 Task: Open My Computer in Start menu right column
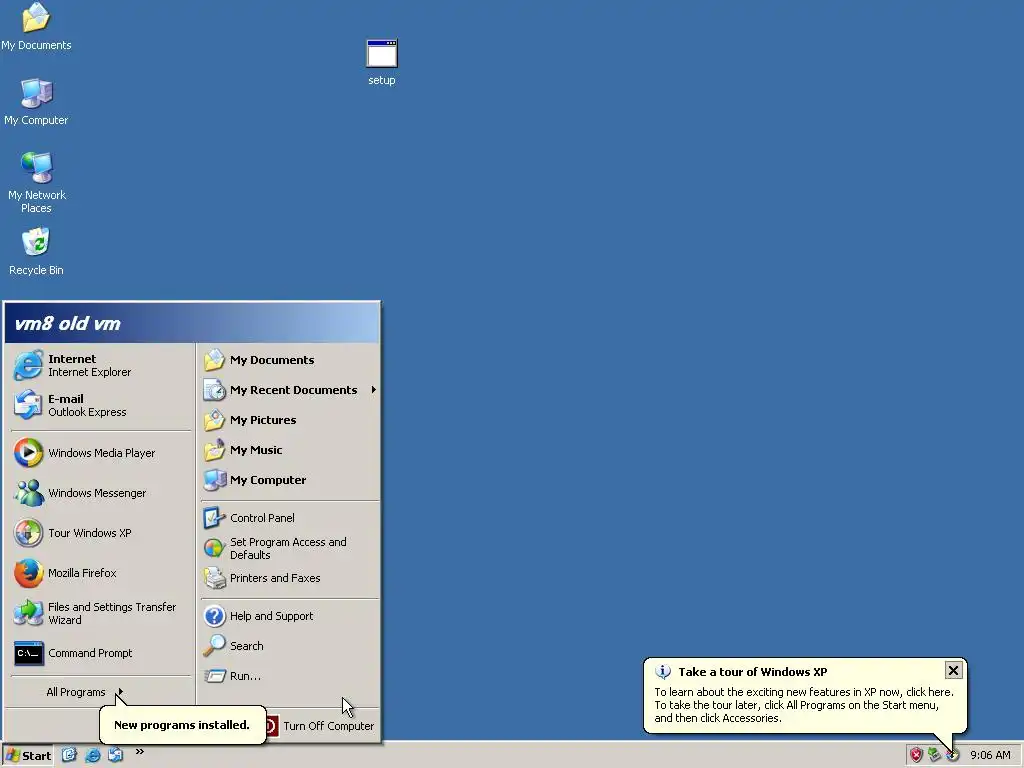click(289, 480)
